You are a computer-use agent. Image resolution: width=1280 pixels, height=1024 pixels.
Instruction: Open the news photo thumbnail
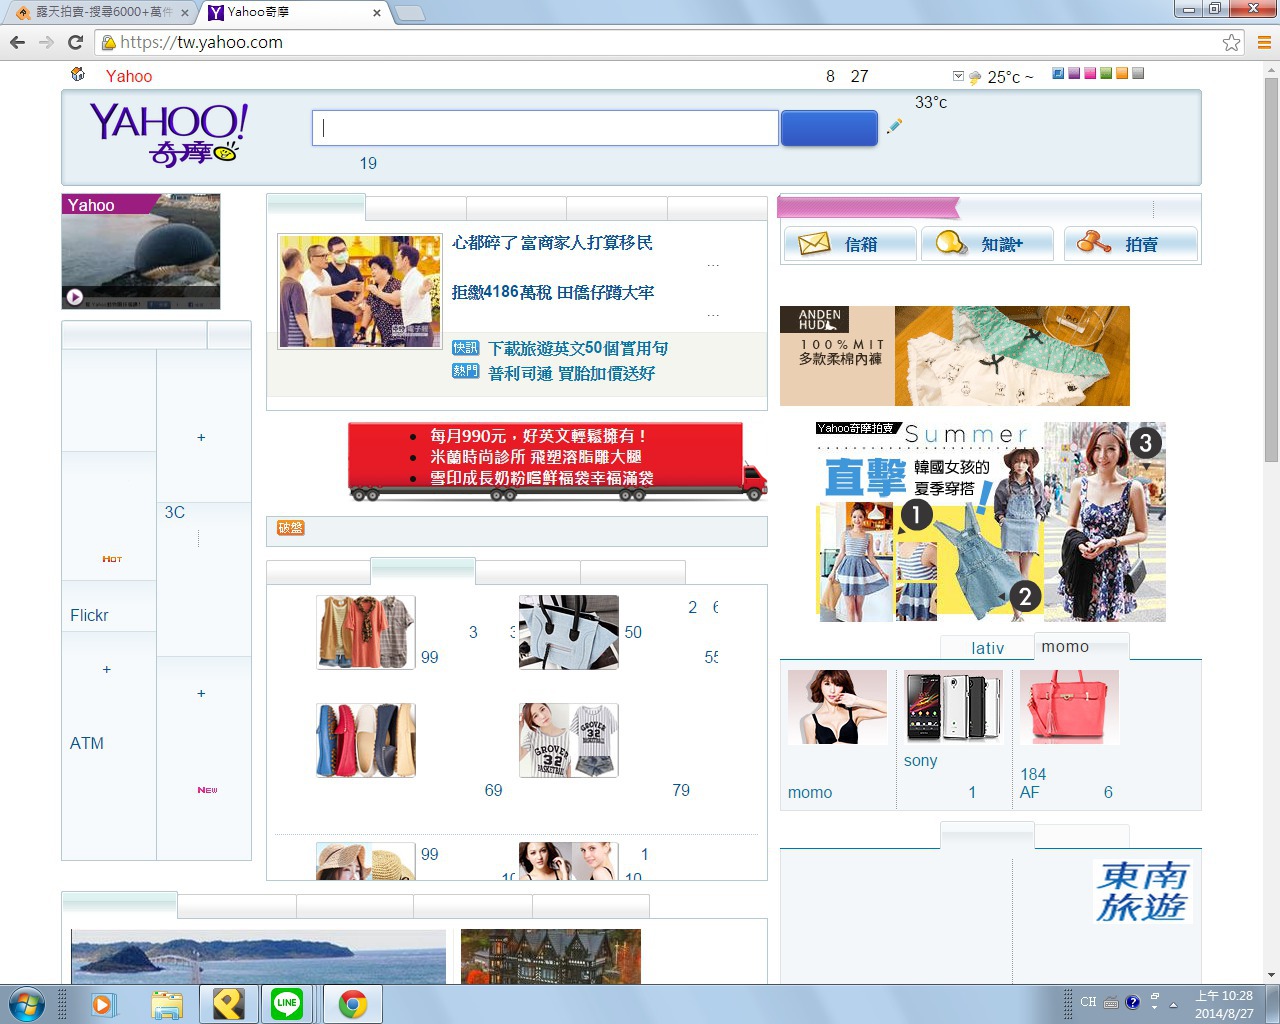(x=360, y=291)
